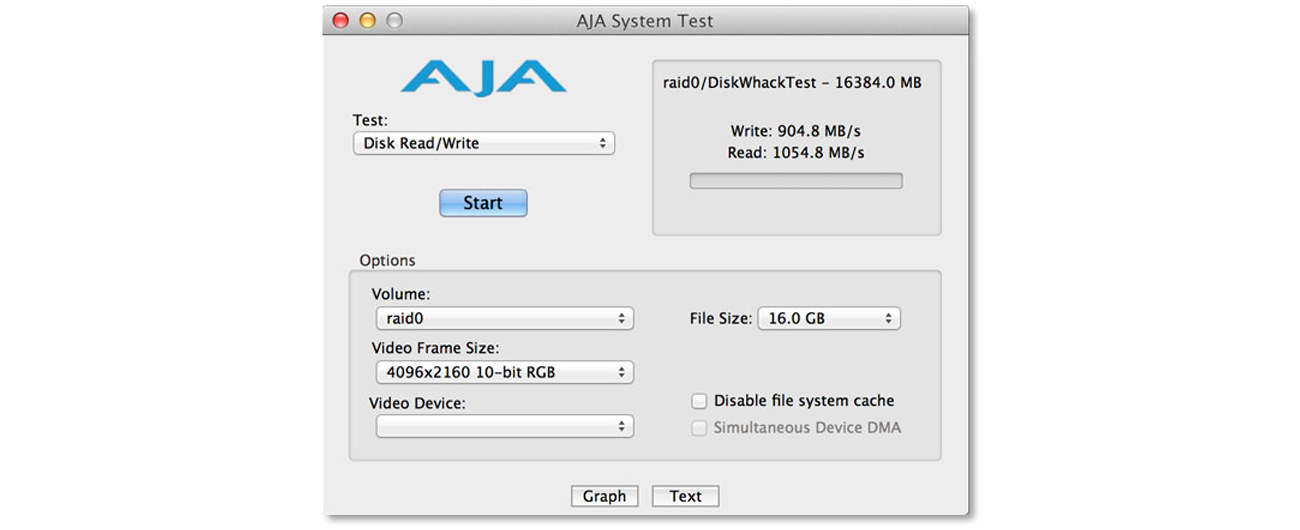Minimize the AJA System Test window
Image resolution: width=1300 pixels, height=530 pixels.
(x=367, y=20)
